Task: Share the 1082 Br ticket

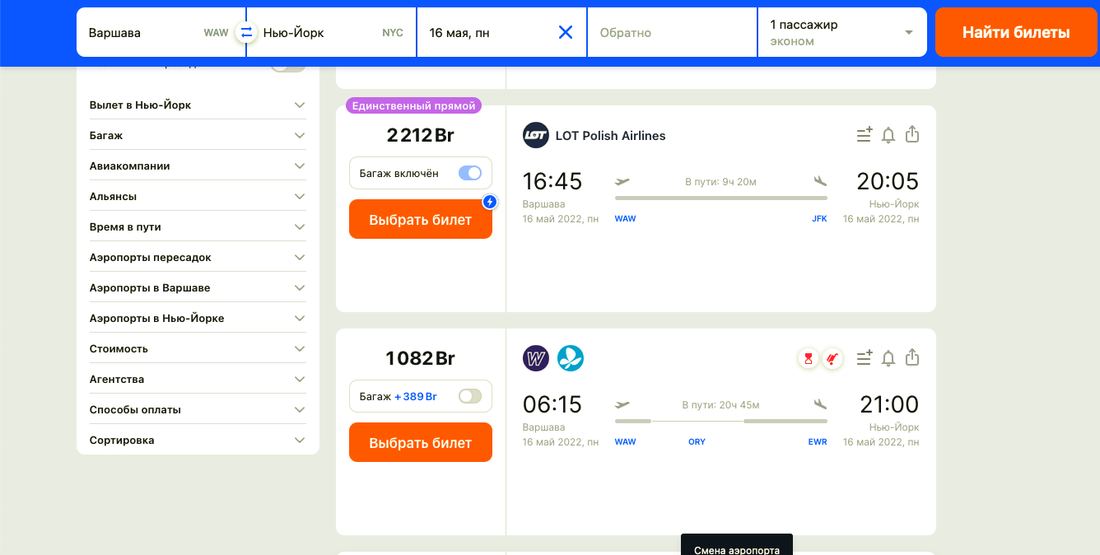Action: pos(912,358)
